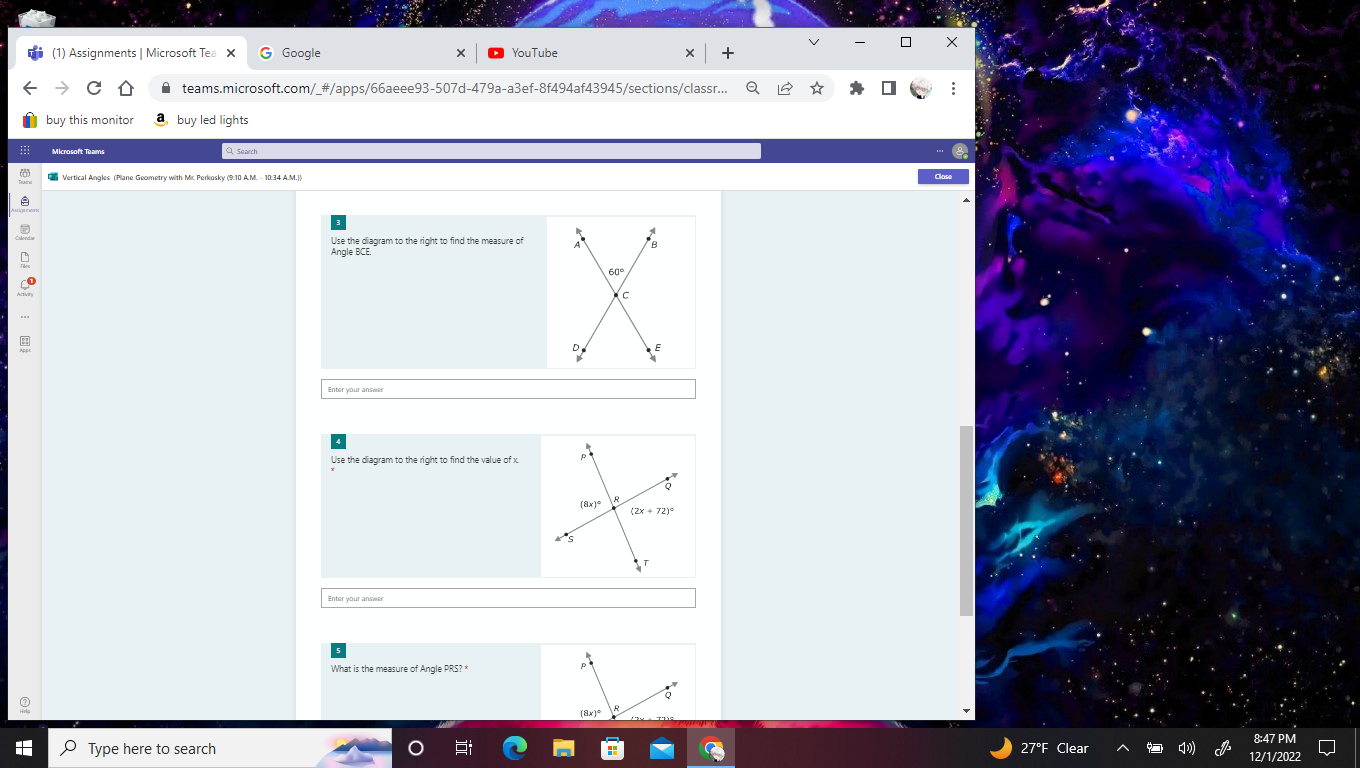Select the Teams icon in the sidebar
This screenshot has width=1360, height=768.
click(24, 176)
